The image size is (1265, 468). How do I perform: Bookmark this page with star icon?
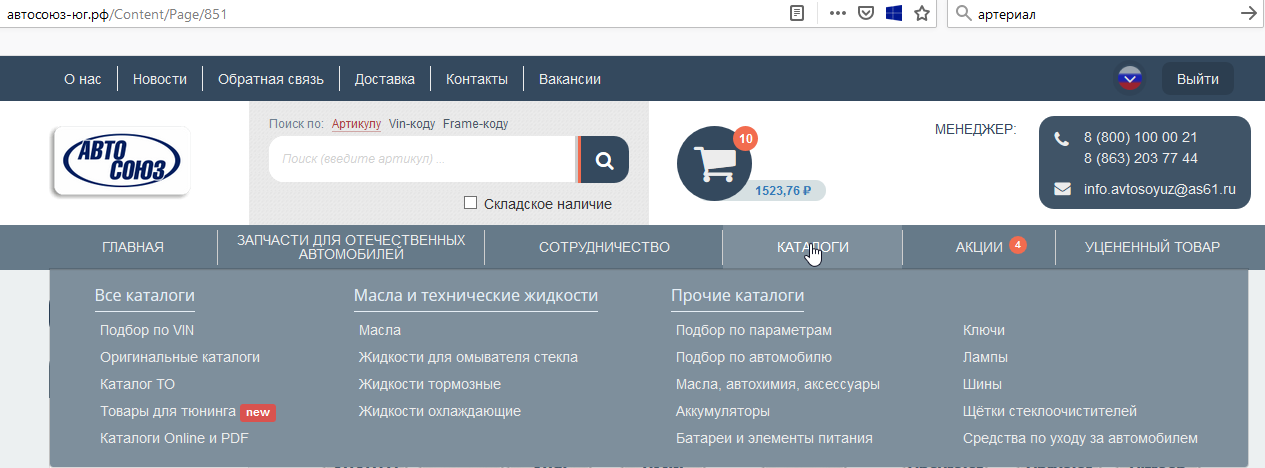click(921, 13)
